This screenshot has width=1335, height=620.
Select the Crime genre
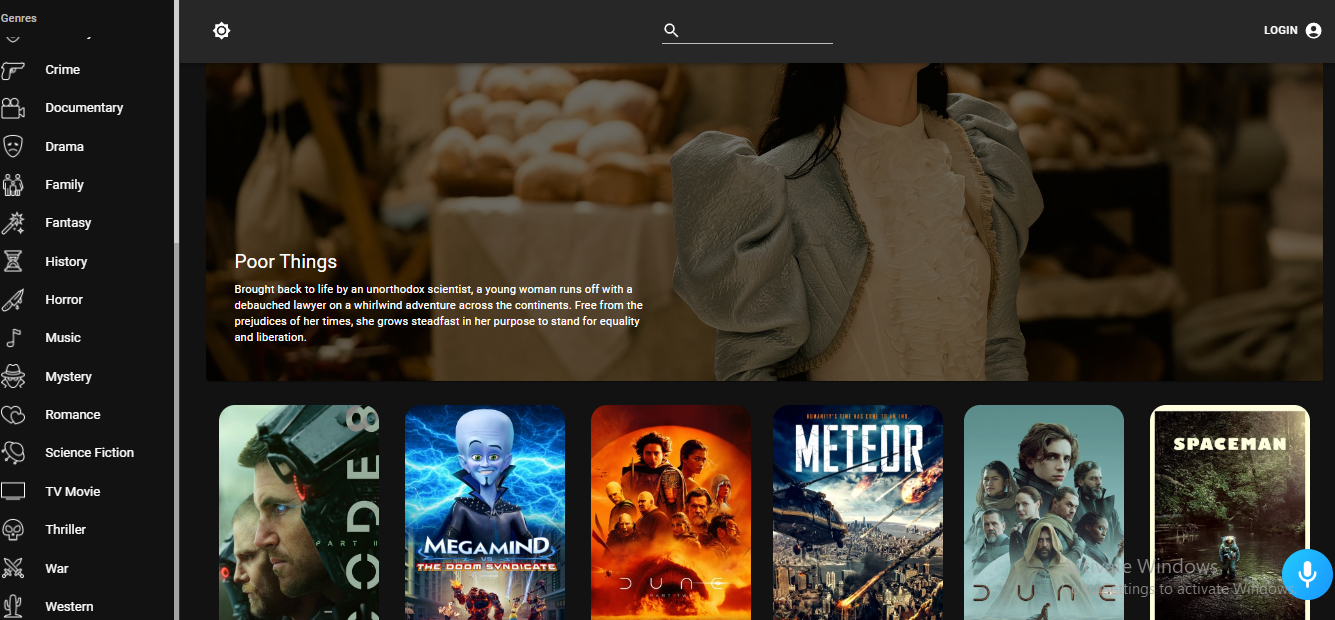62,70
